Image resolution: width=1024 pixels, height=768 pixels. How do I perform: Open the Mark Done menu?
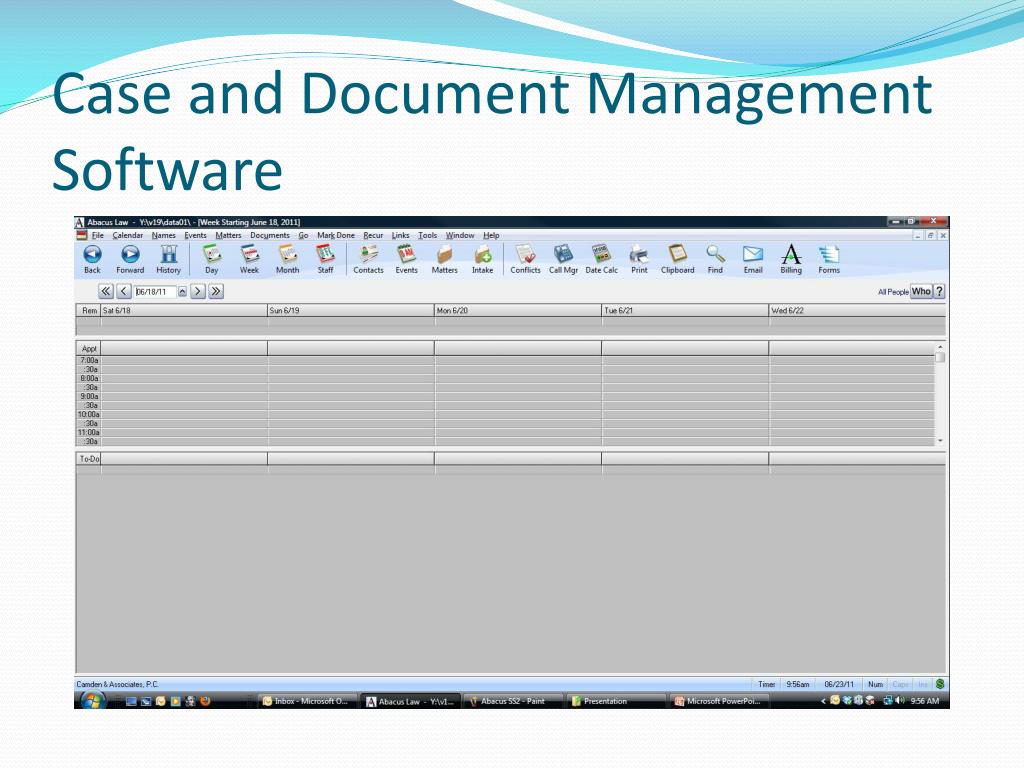click(x=336, y=235)
